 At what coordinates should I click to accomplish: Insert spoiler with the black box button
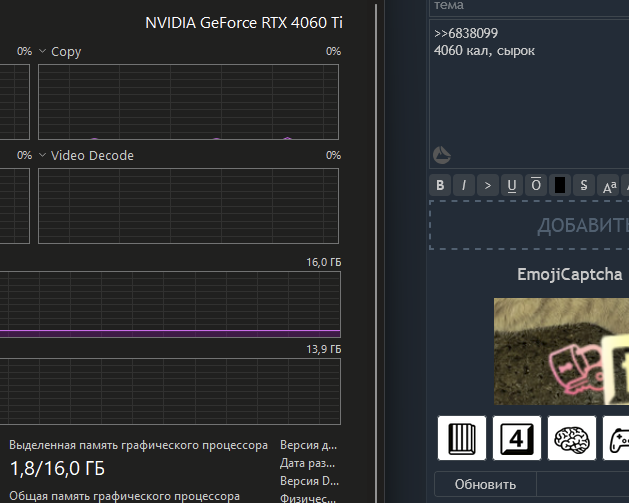click(560, 185)
